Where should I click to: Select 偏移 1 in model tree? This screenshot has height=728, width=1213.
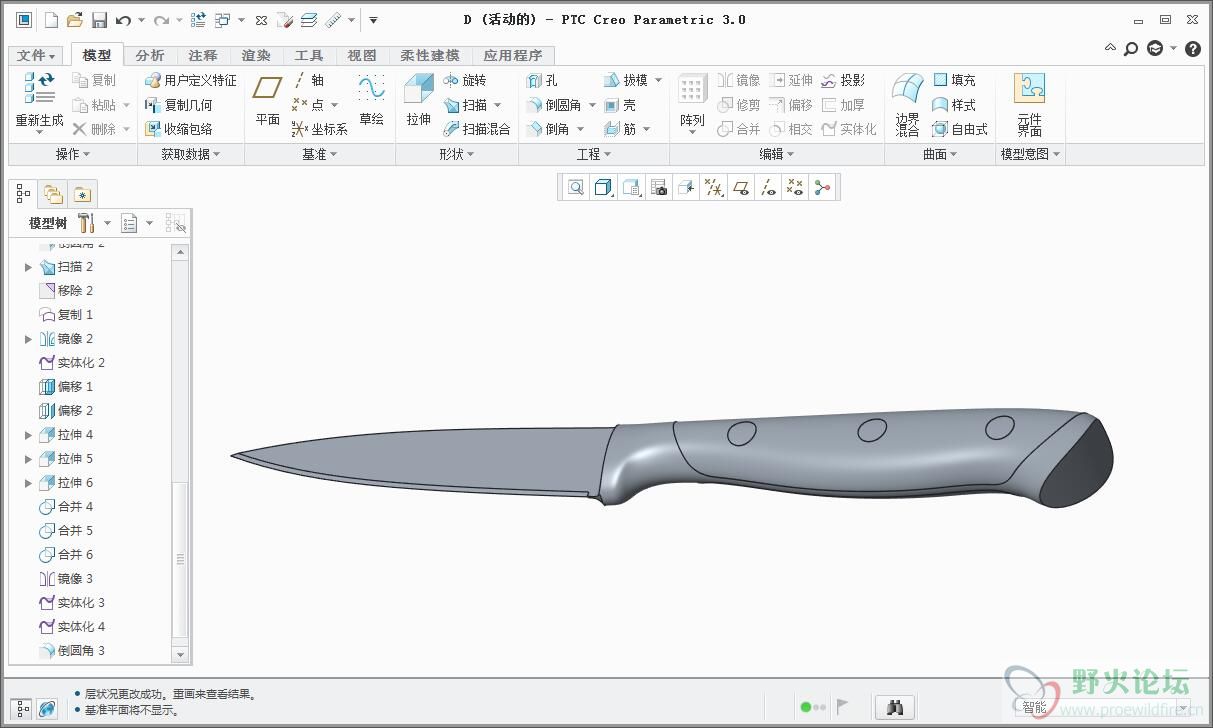point(66,387)
